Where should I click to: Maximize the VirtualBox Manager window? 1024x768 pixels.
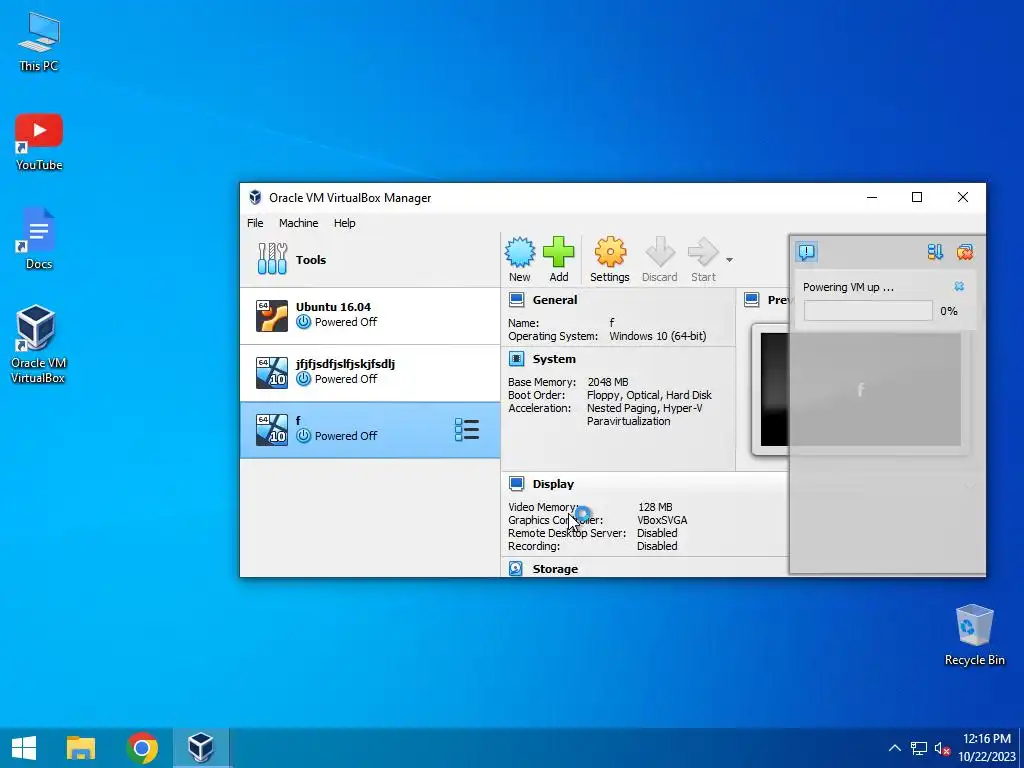[917, 197]
